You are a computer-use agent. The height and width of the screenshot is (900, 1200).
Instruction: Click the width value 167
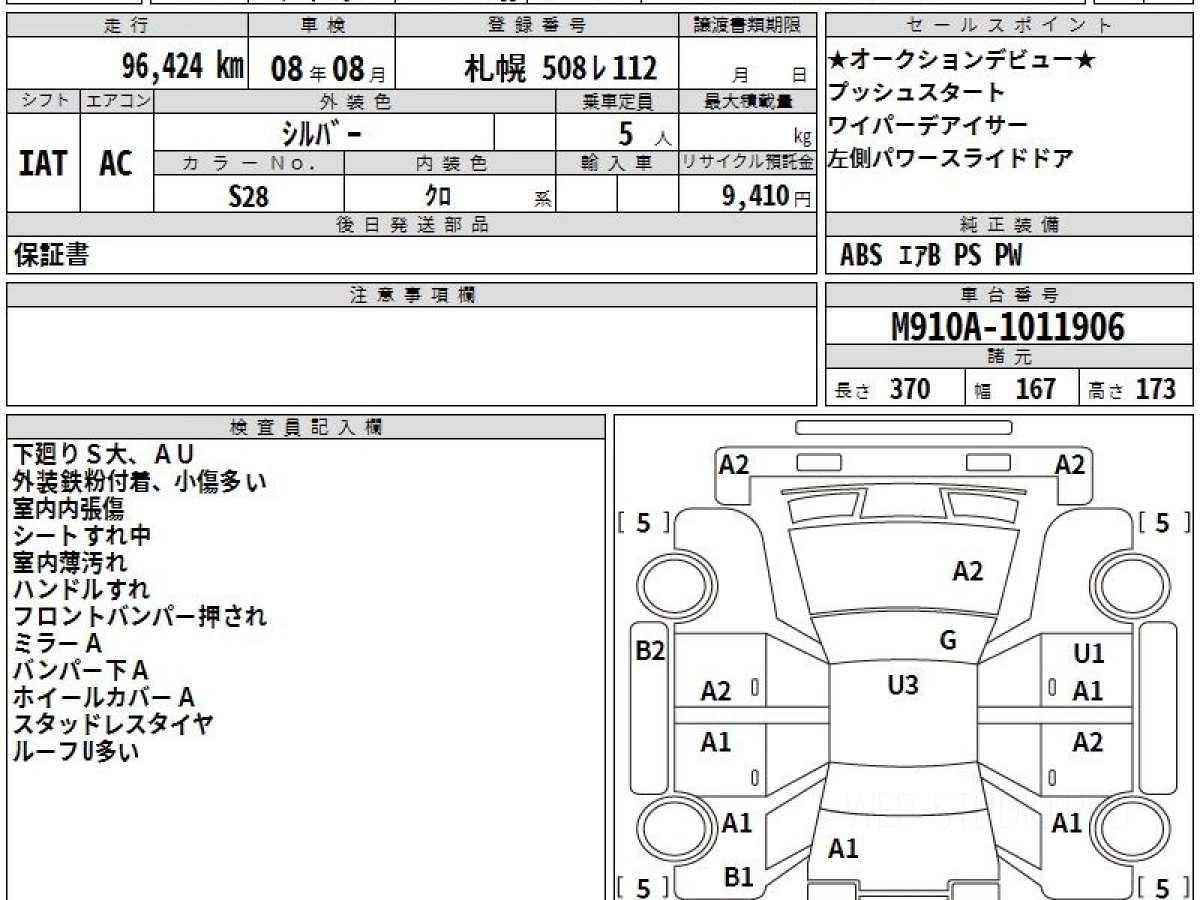[x=1036, y=389]
